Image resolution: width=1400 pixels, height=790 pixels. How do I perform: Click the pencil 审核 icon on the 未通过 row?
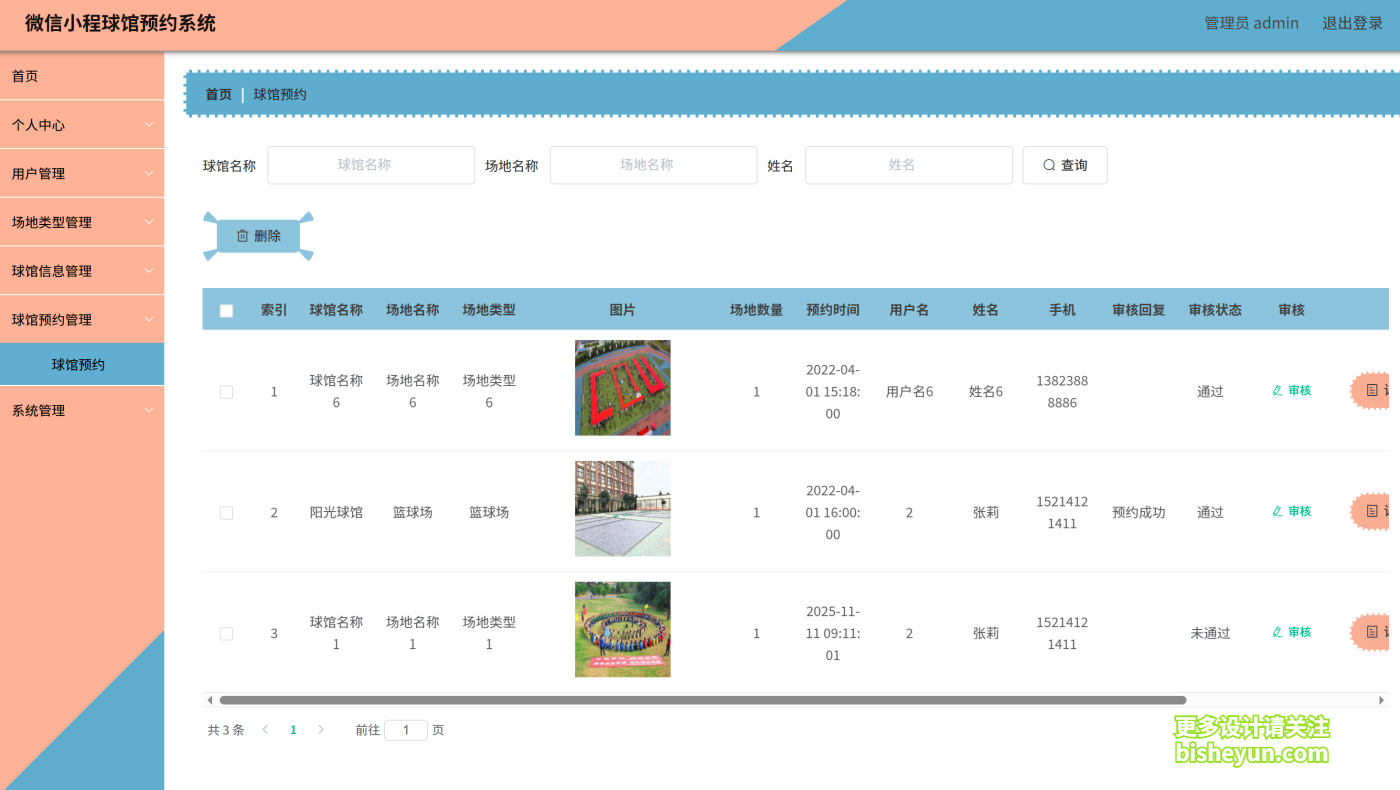[1277, 631]
